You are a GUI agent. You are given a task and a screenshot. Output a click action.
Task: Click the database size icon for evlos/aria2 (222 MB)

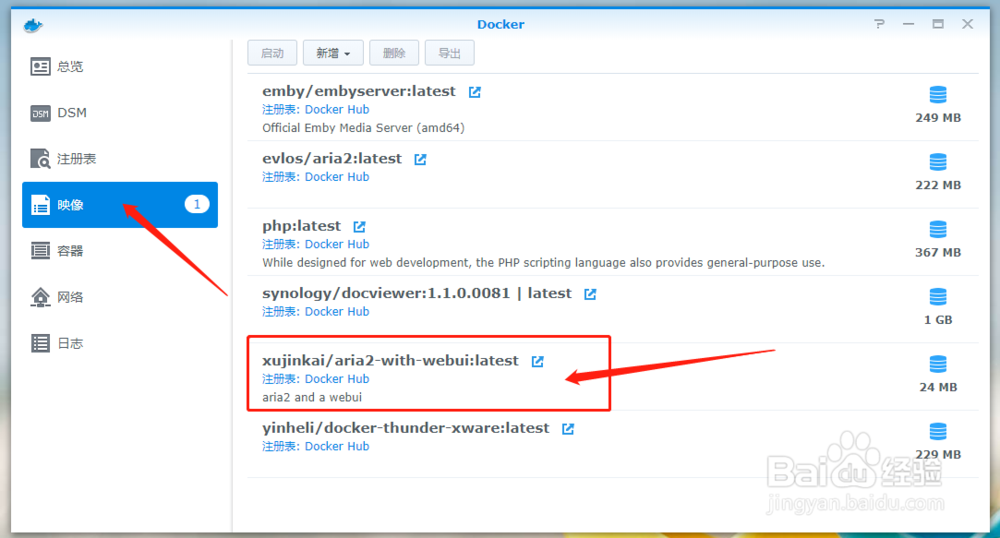(x=938, y=162)
